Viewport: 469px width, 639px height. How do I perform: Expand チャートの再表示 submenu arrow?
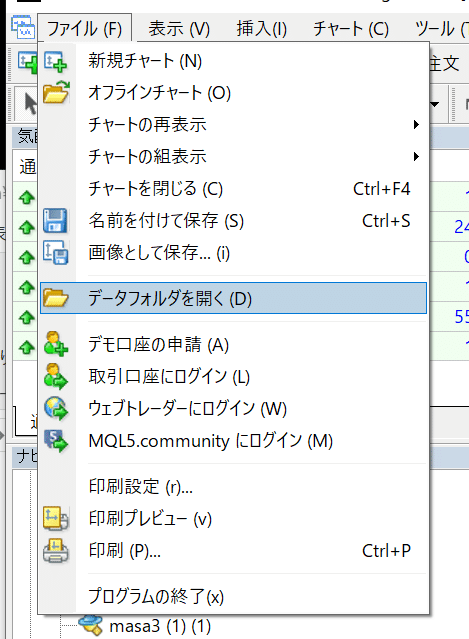416,124
